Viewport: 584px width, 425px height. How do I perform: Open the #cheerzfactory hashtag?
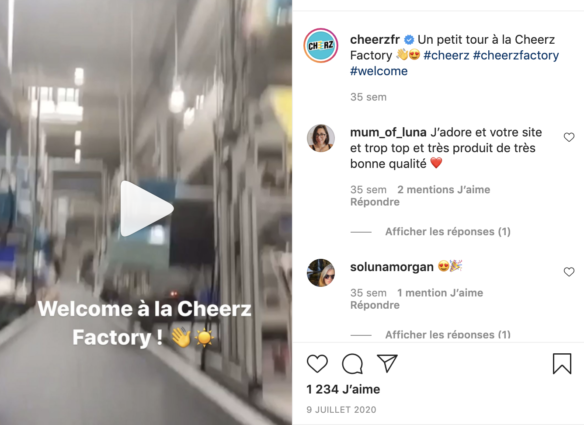[x=516, y=55]
